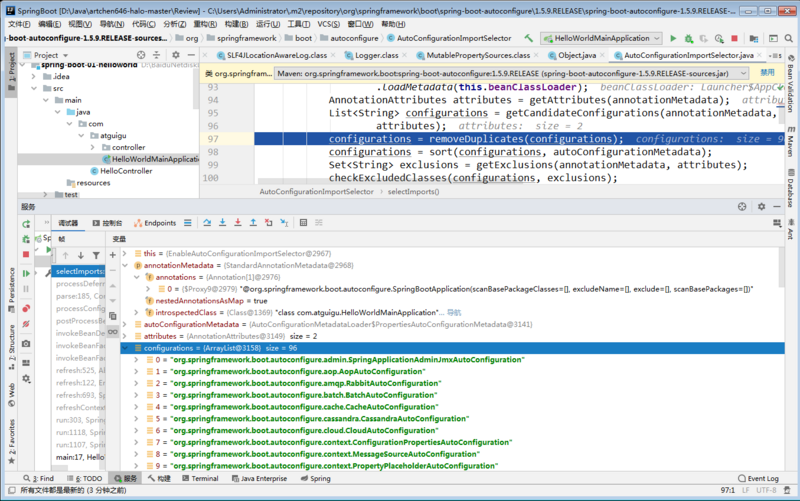Screen dimensions: 800x501
Task: Open the Terminal tool window button
Action: click(x=200, y=479)
